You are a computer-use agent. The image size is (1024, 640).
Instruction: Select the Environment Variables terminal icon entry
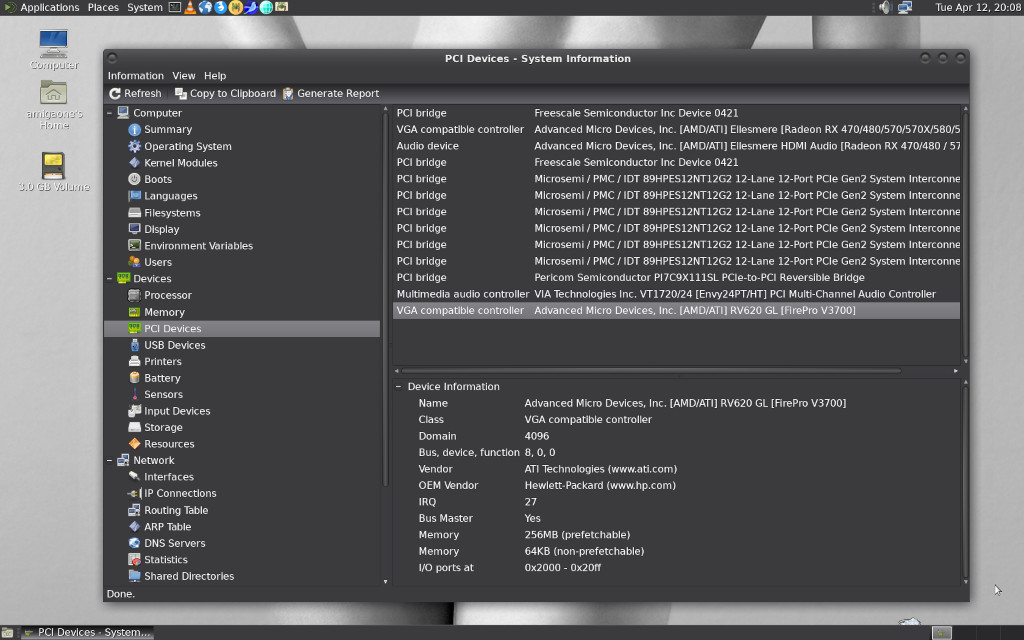tap(134, 245)
